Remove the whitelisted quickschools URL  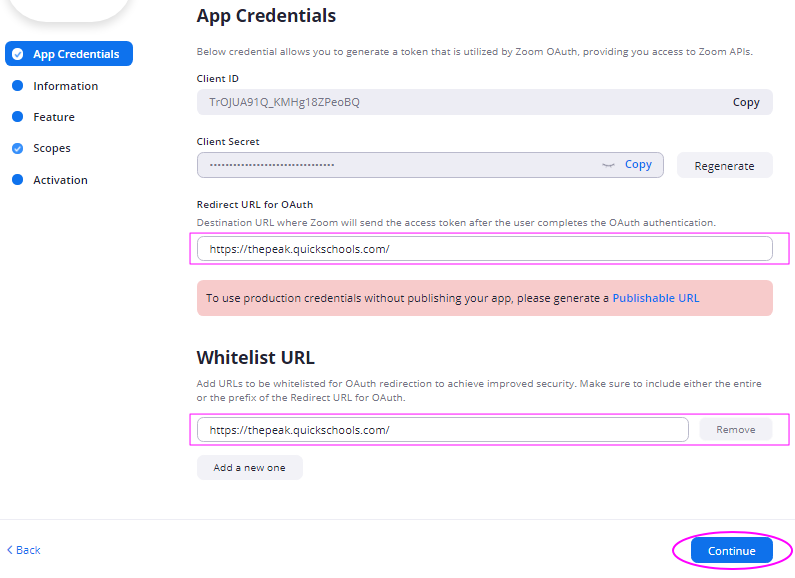coord(735,430)
